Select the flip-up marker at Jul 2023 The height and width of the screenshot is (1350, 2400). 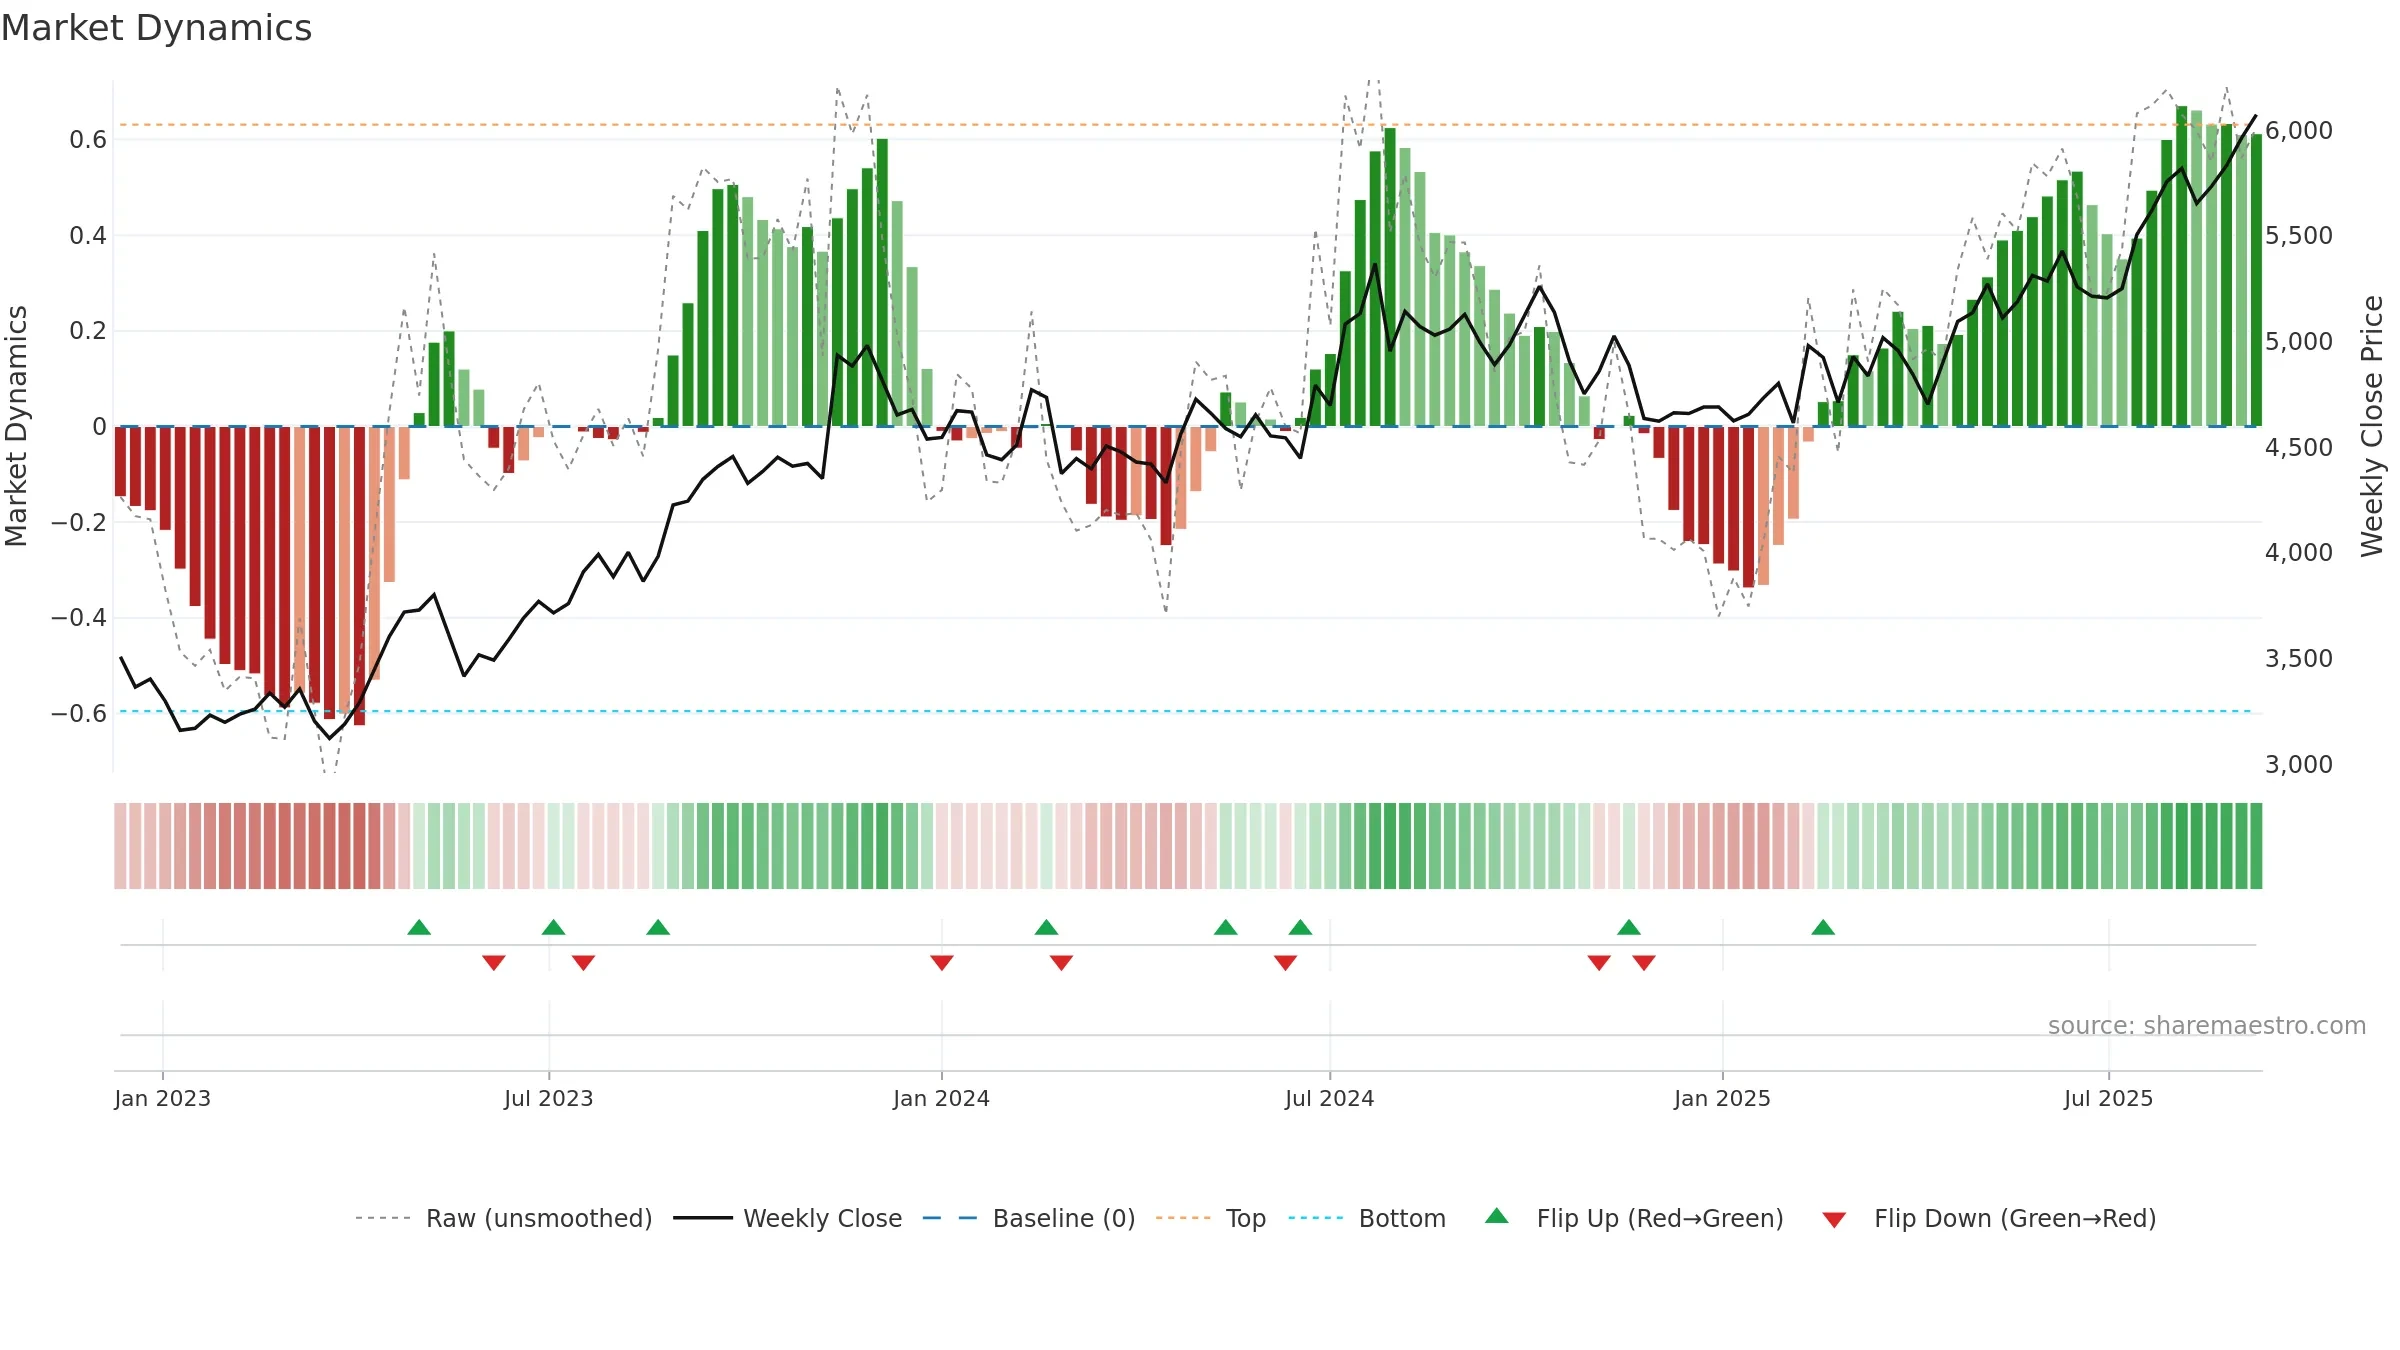[x=553, y=927]
